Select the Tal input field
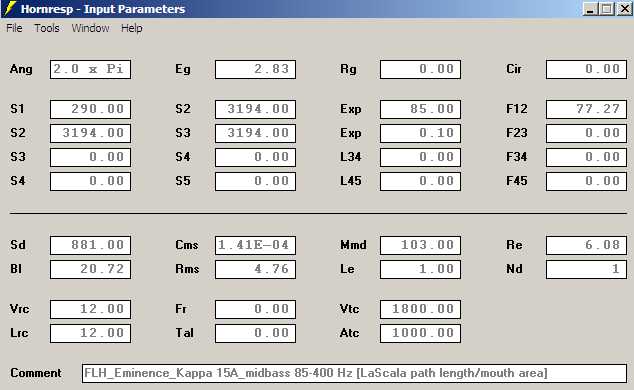The height and width of the screenshot is (390, 634). [x=256, y=333]
